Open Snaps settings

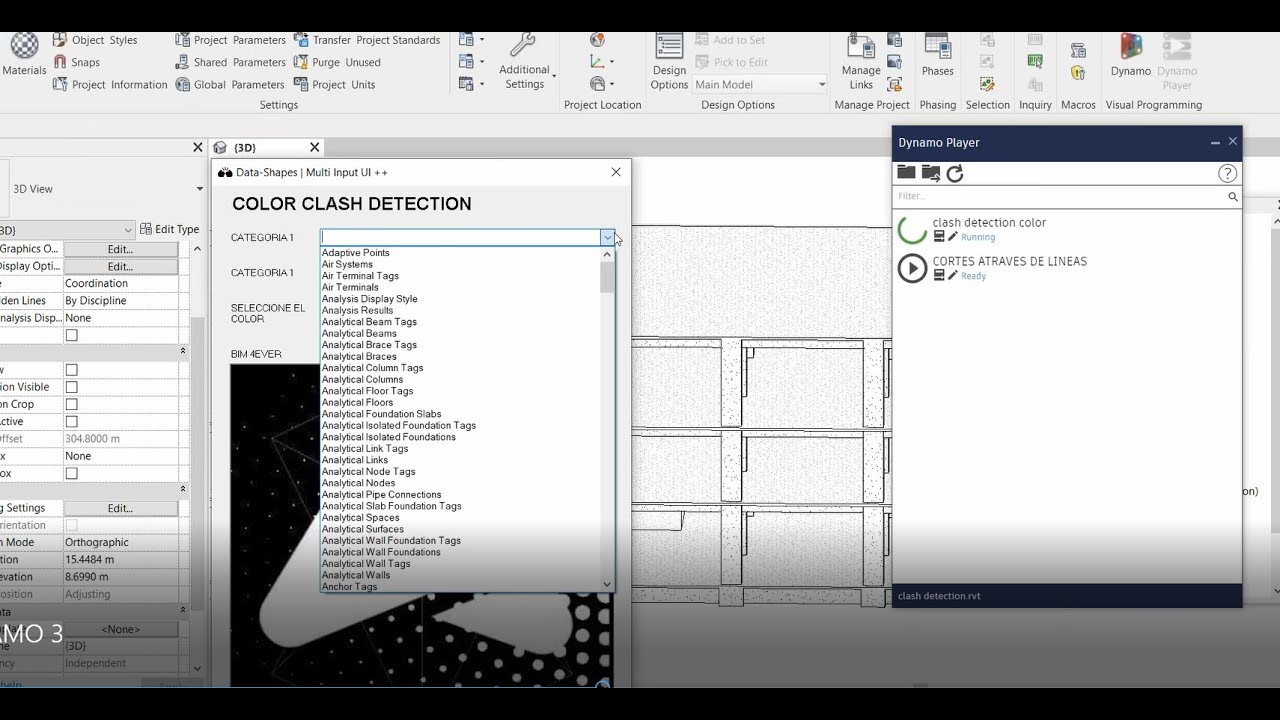pos(76,62)
